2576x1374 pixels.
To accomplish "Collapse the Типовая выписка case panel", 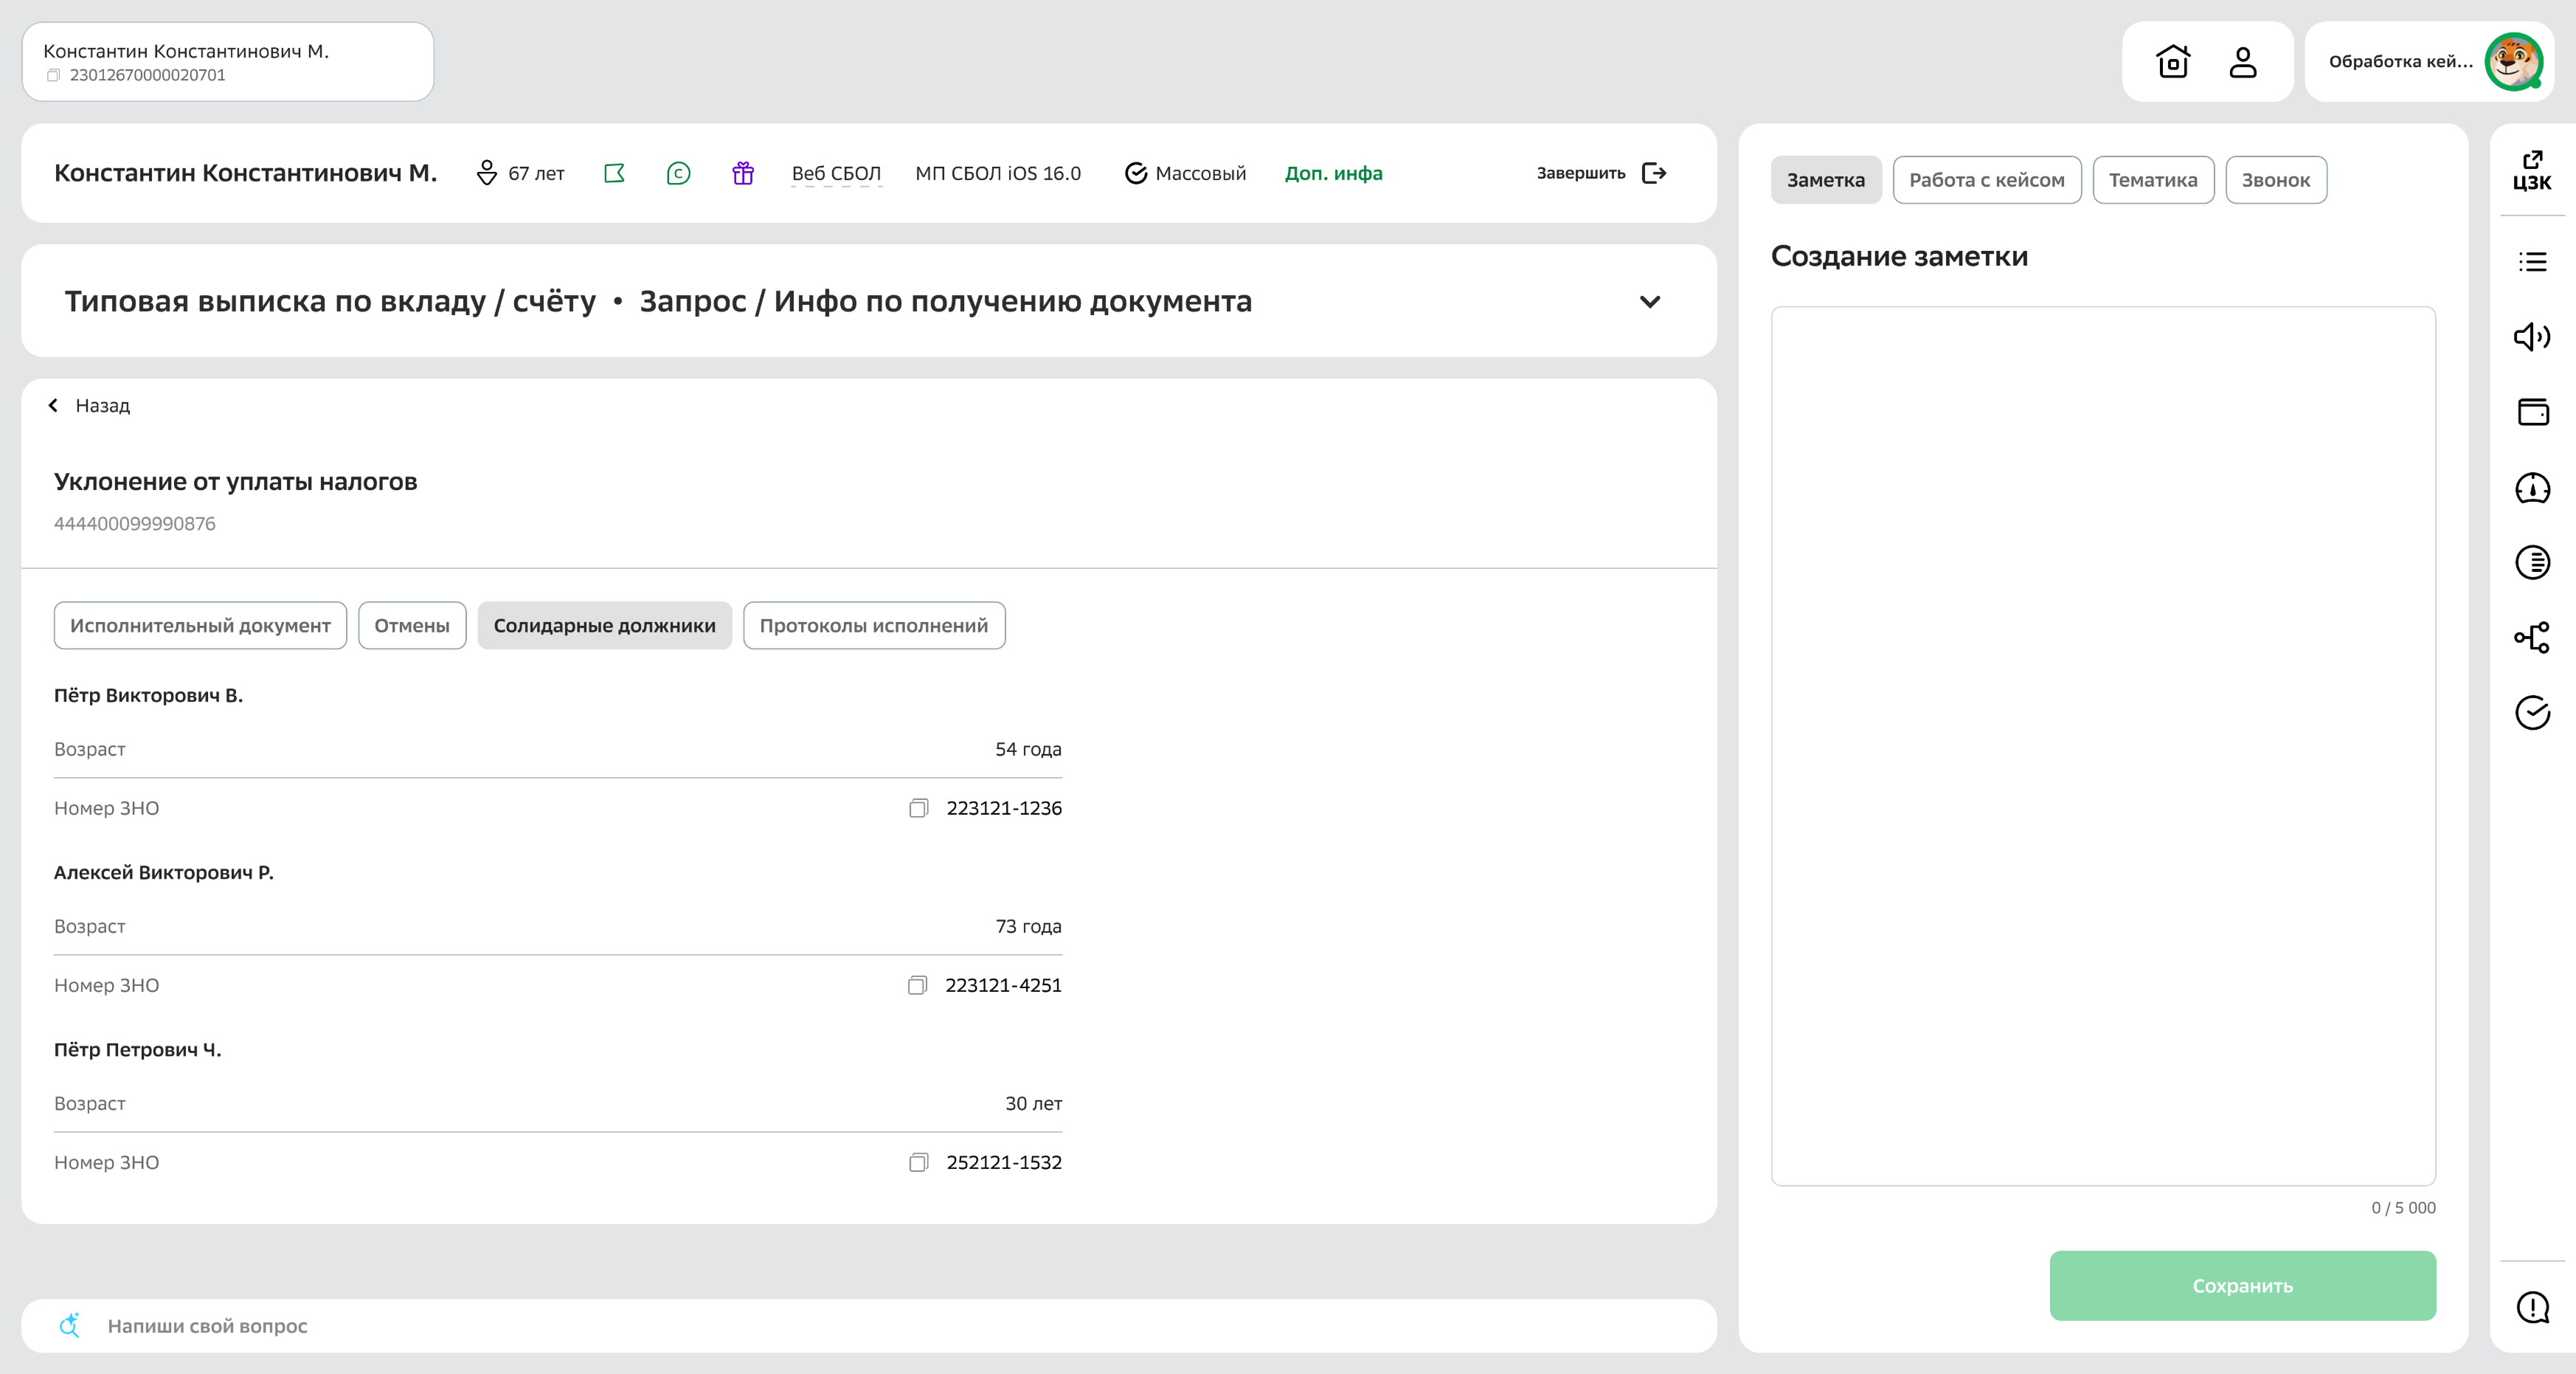I will pyautogui.click(x=1650, y=301).
